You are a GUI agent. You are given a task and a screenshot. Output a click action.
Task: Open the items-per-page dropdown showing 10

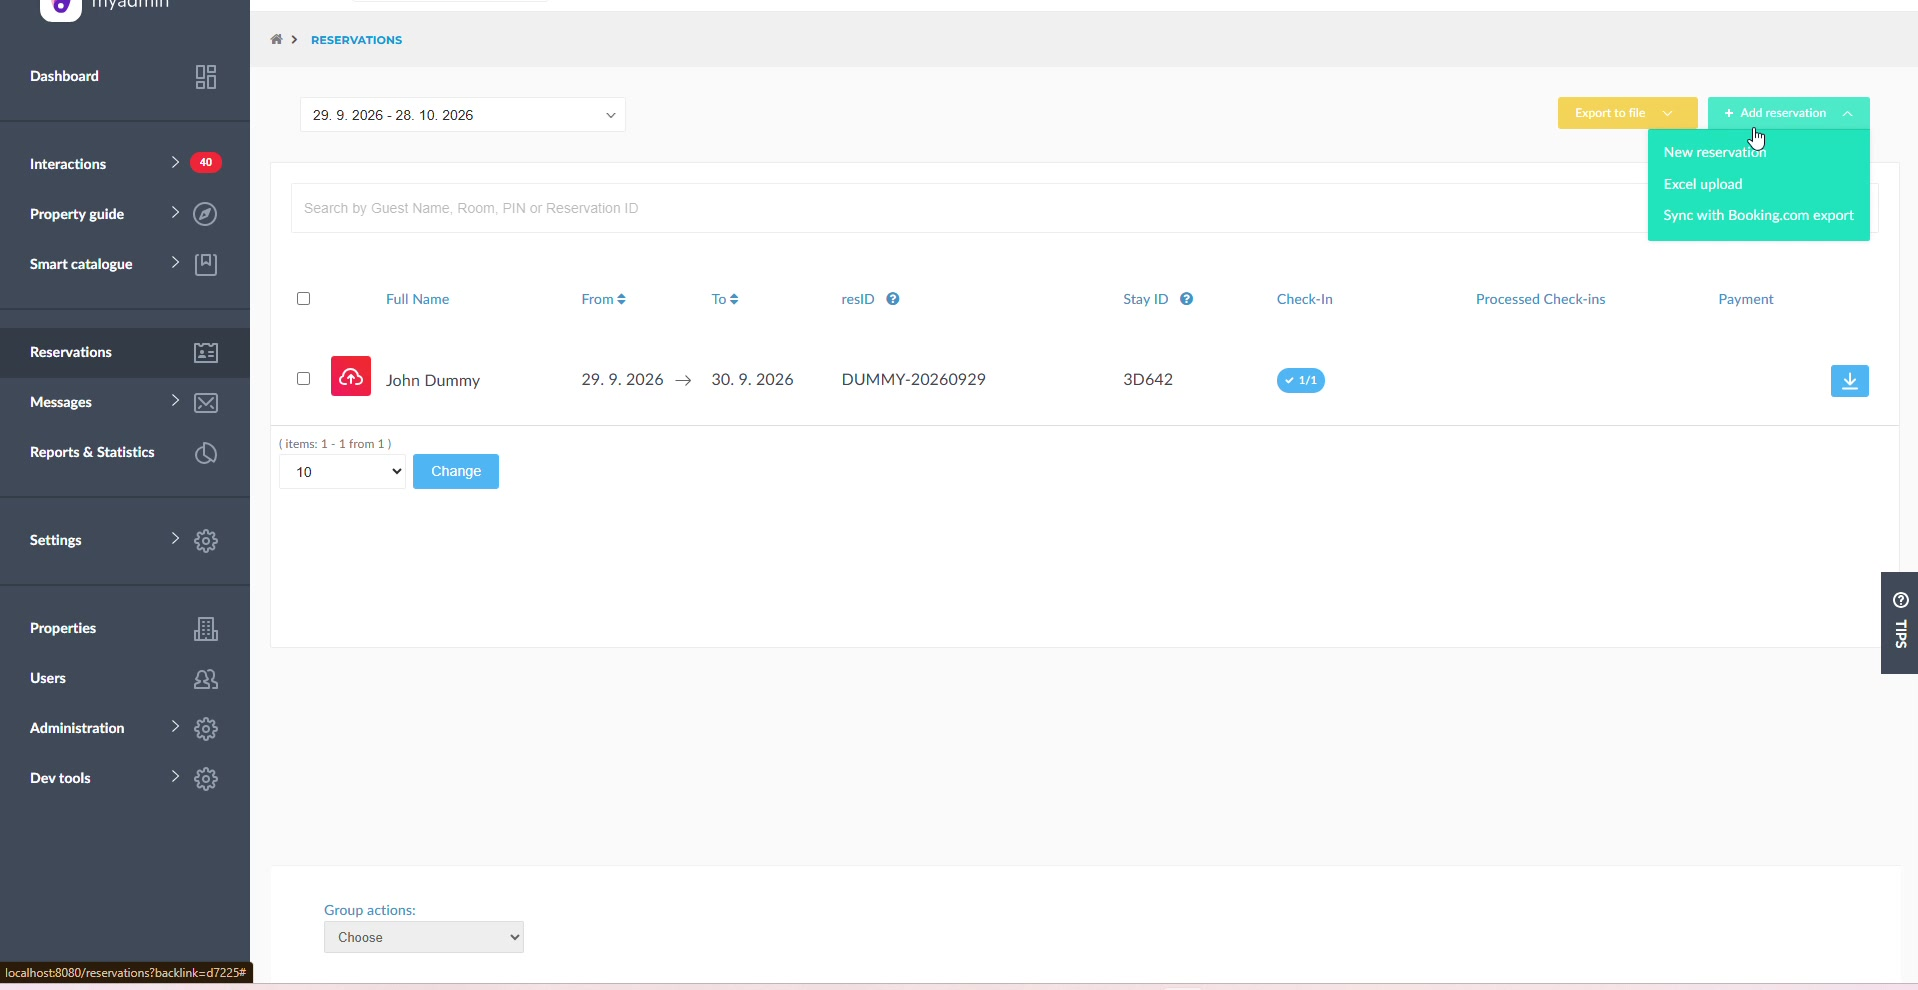tap(342, 472)
